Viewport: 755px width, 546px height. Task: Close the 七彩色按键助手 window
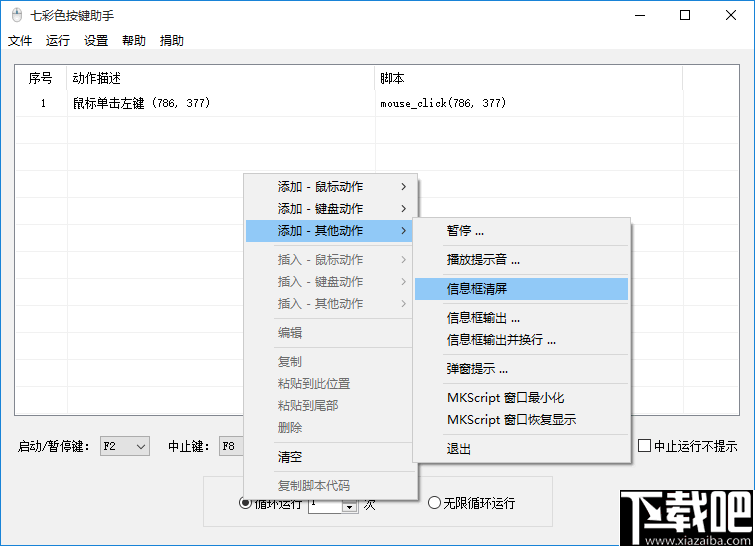[x=730, y=15]
